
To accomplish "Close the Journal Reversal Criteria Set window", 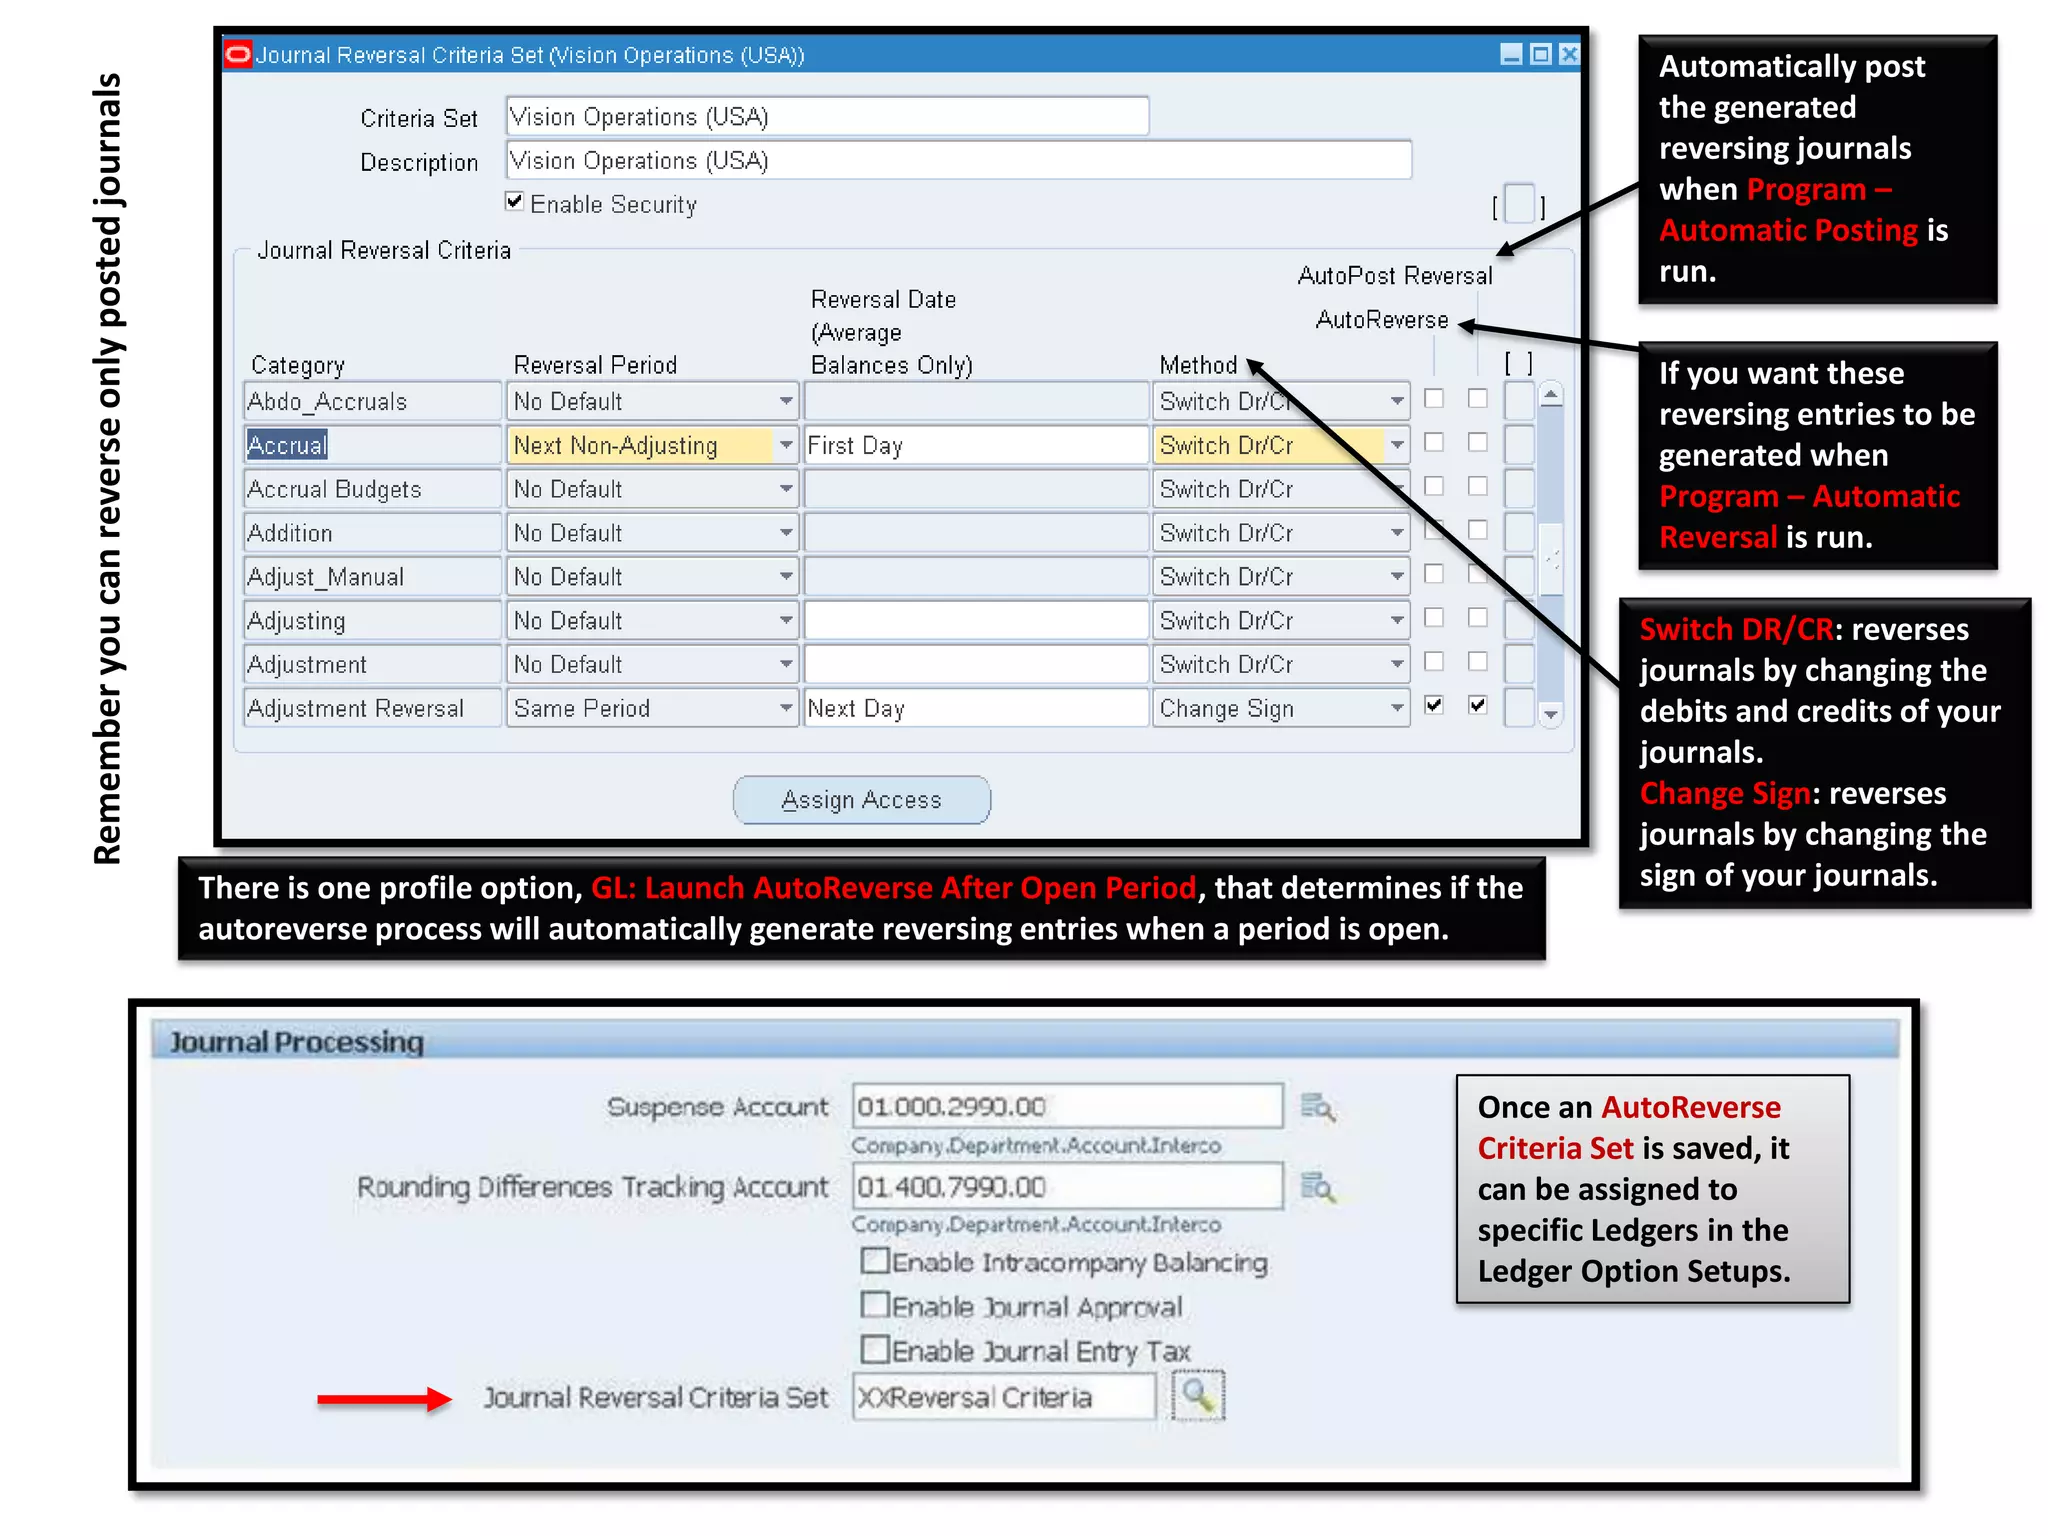I will [x=1569, y=54].
